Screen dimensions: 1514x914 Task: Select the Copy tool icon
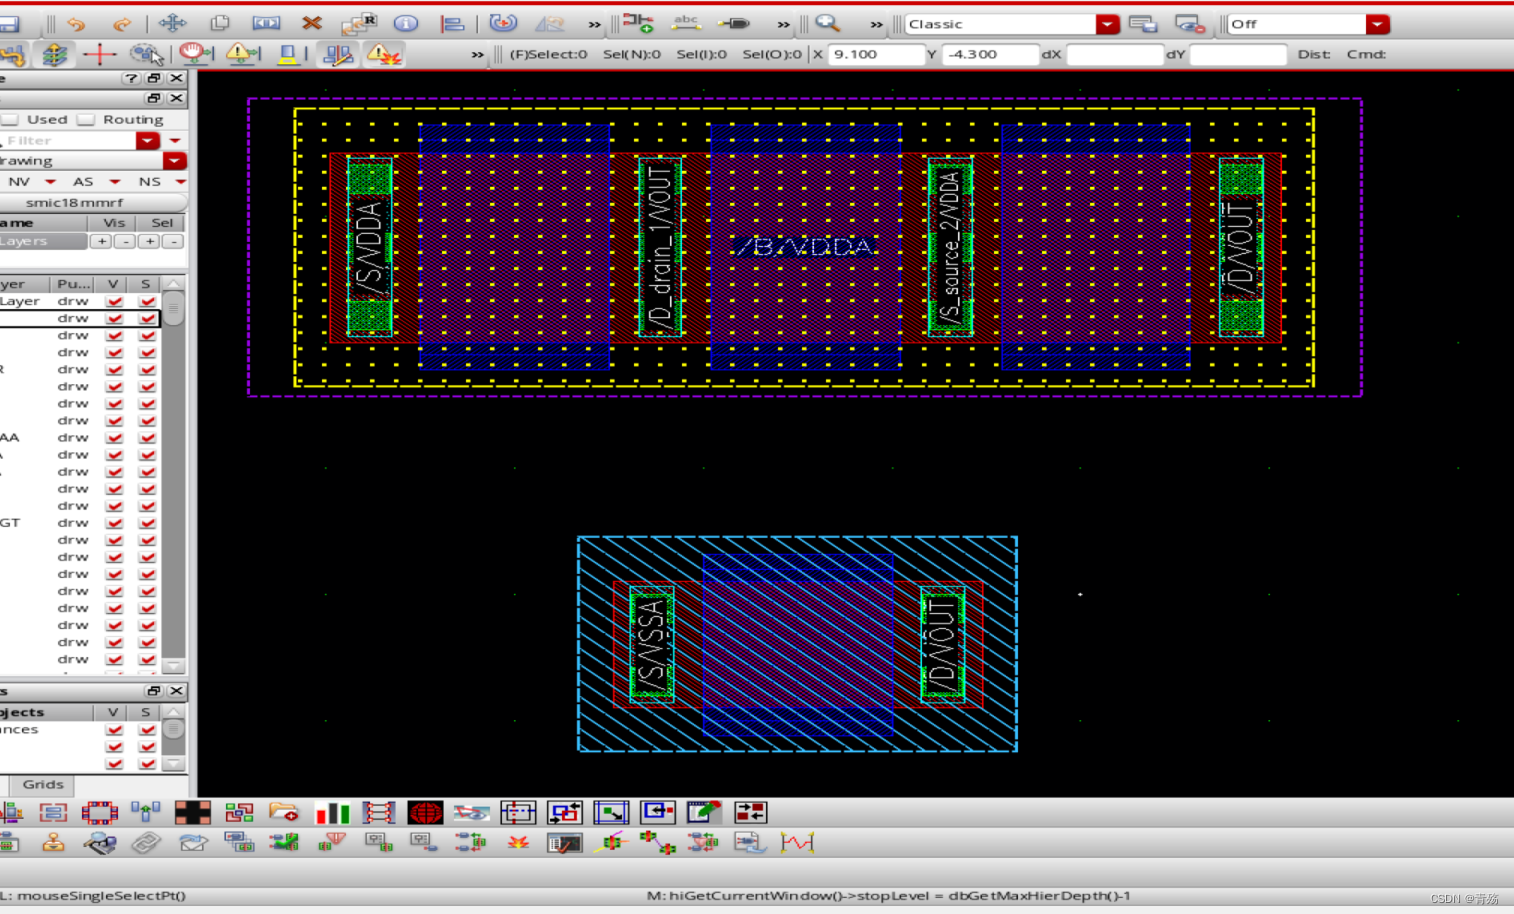point(219,23)
